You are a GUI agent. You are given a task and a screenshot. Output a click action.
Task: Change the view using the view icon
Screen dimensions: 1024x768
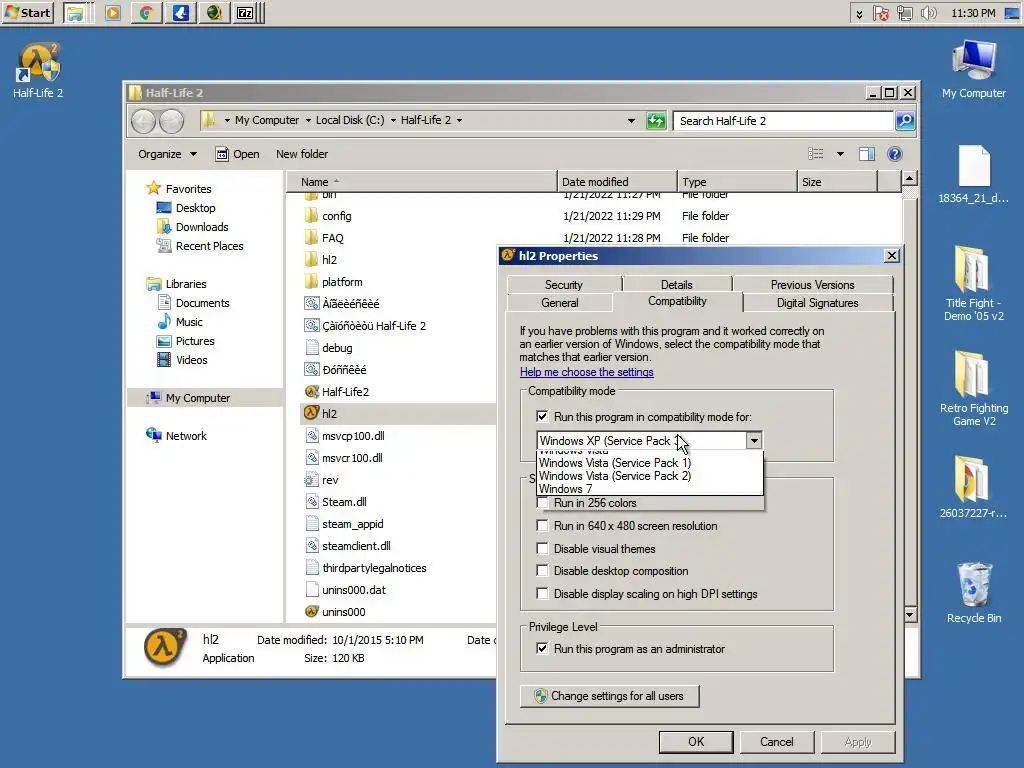tap(816, 154)
